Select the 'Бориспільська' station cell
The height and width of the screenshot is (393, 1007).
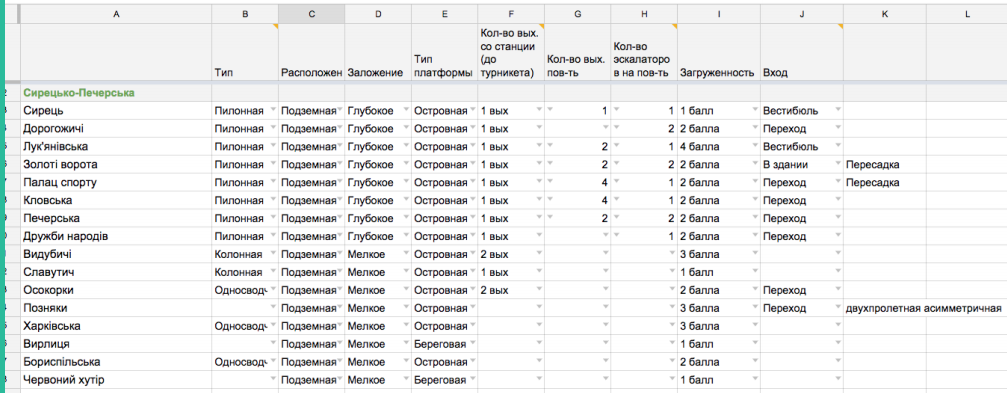(116, 362)
